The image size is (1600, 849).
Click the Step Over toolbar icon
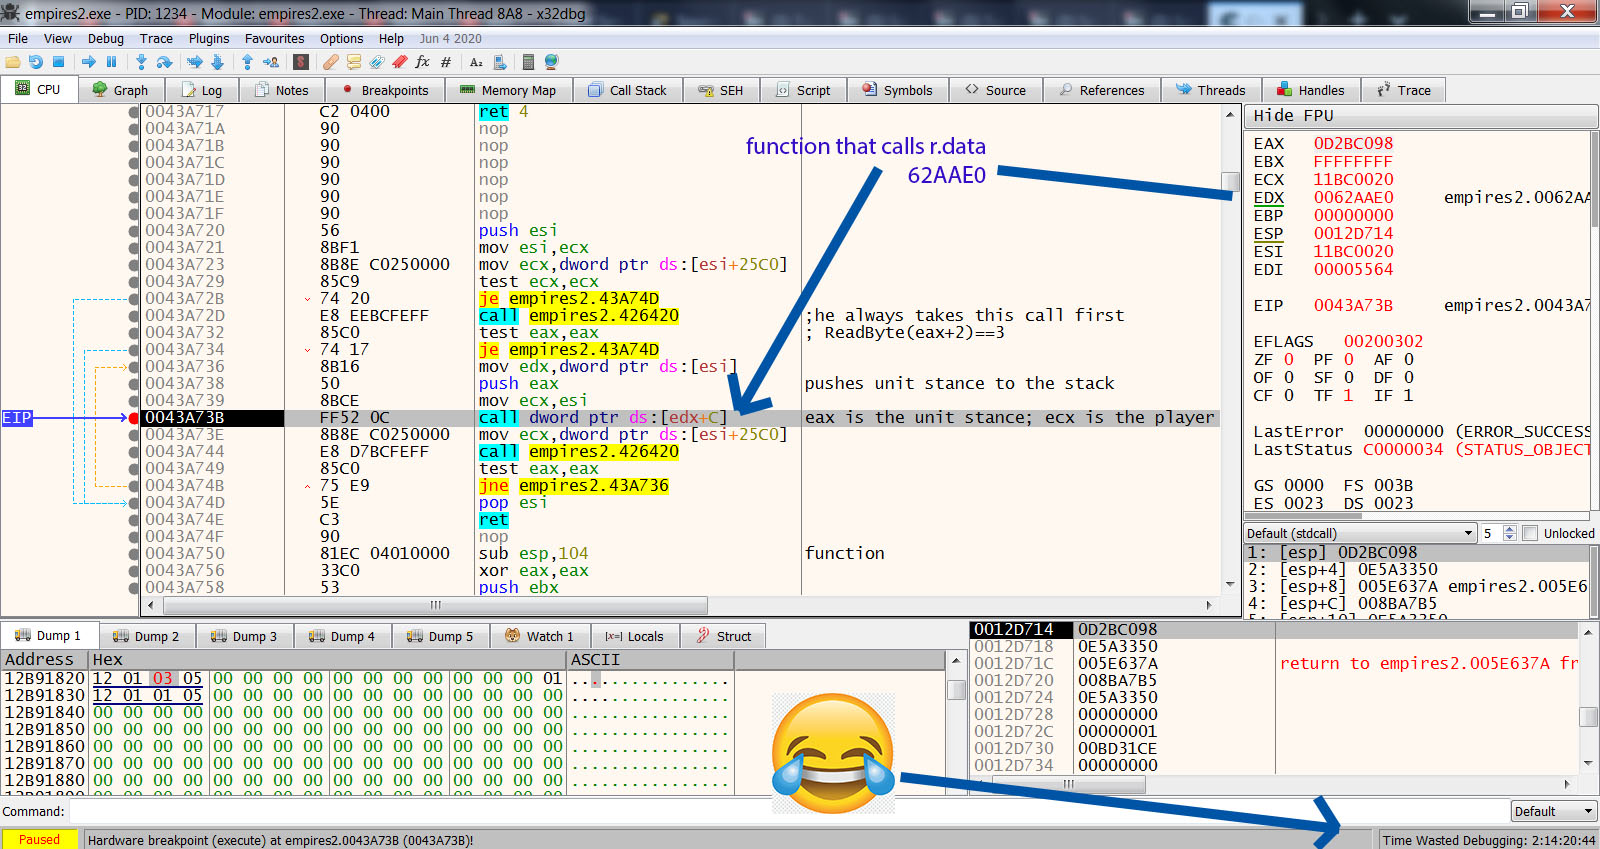click(164, 62)
